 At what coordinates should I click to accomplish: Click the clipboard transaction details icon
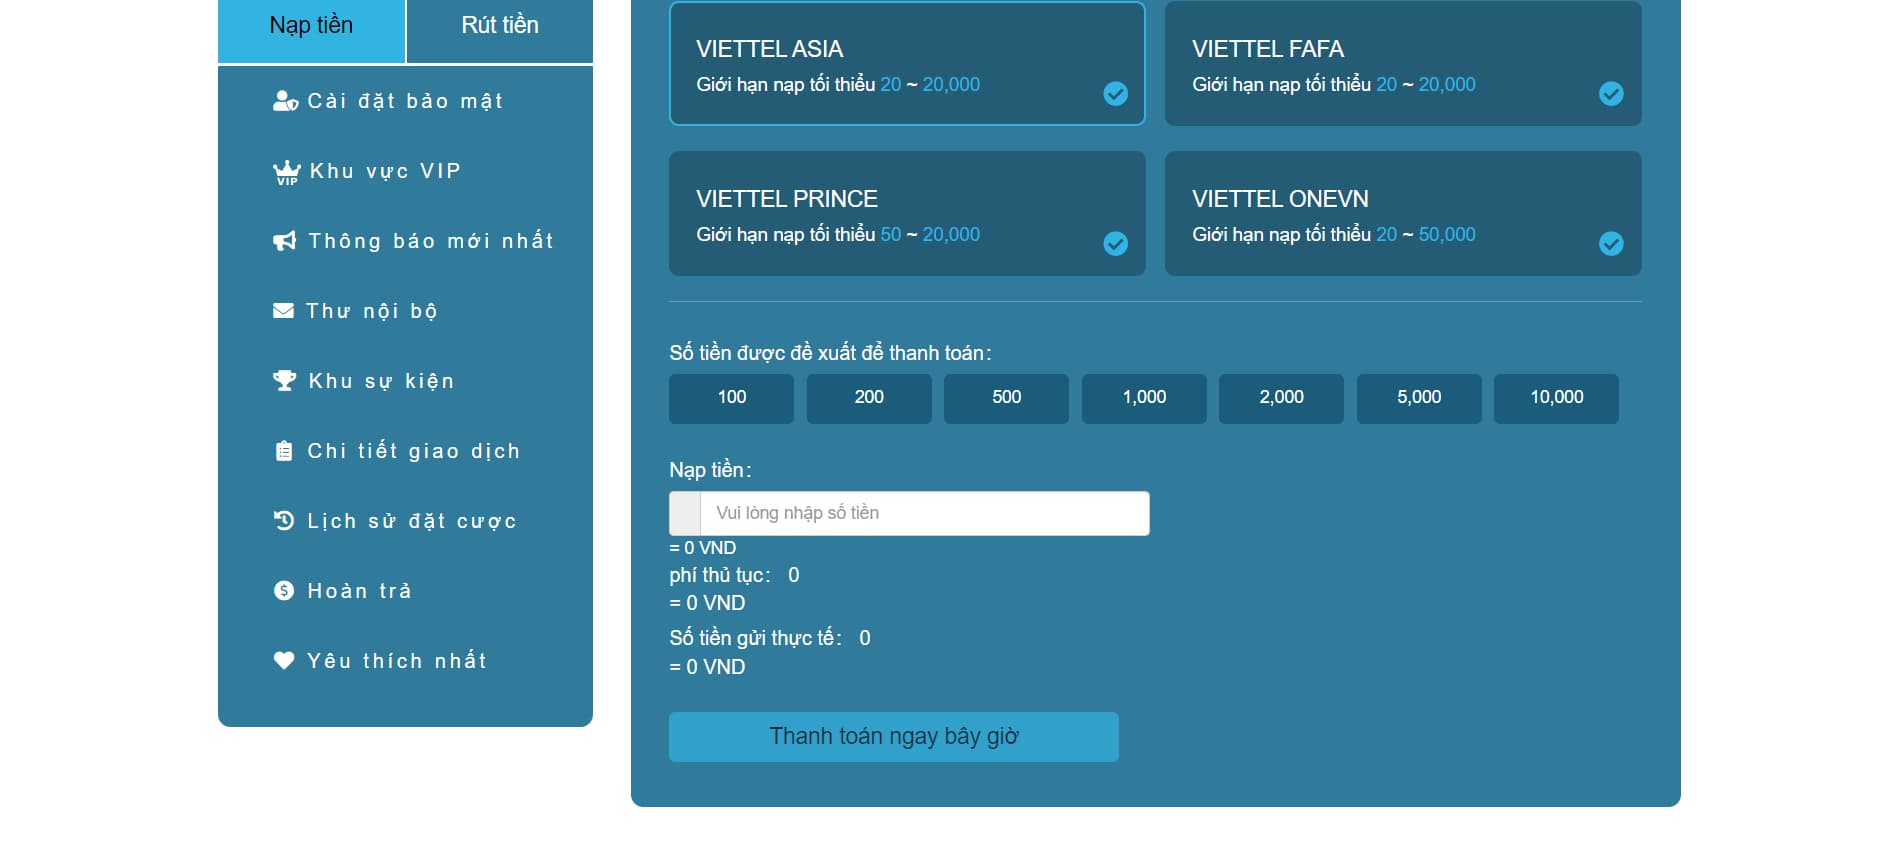pos(284,451)
